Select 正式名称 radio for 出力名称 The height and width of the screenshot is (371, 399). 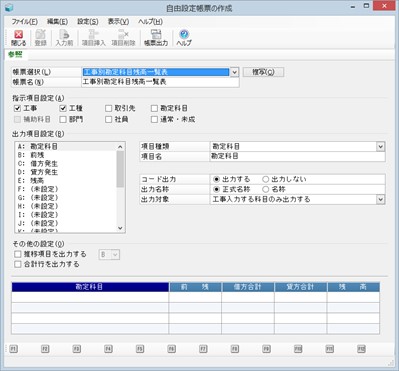tap(217, 189)
